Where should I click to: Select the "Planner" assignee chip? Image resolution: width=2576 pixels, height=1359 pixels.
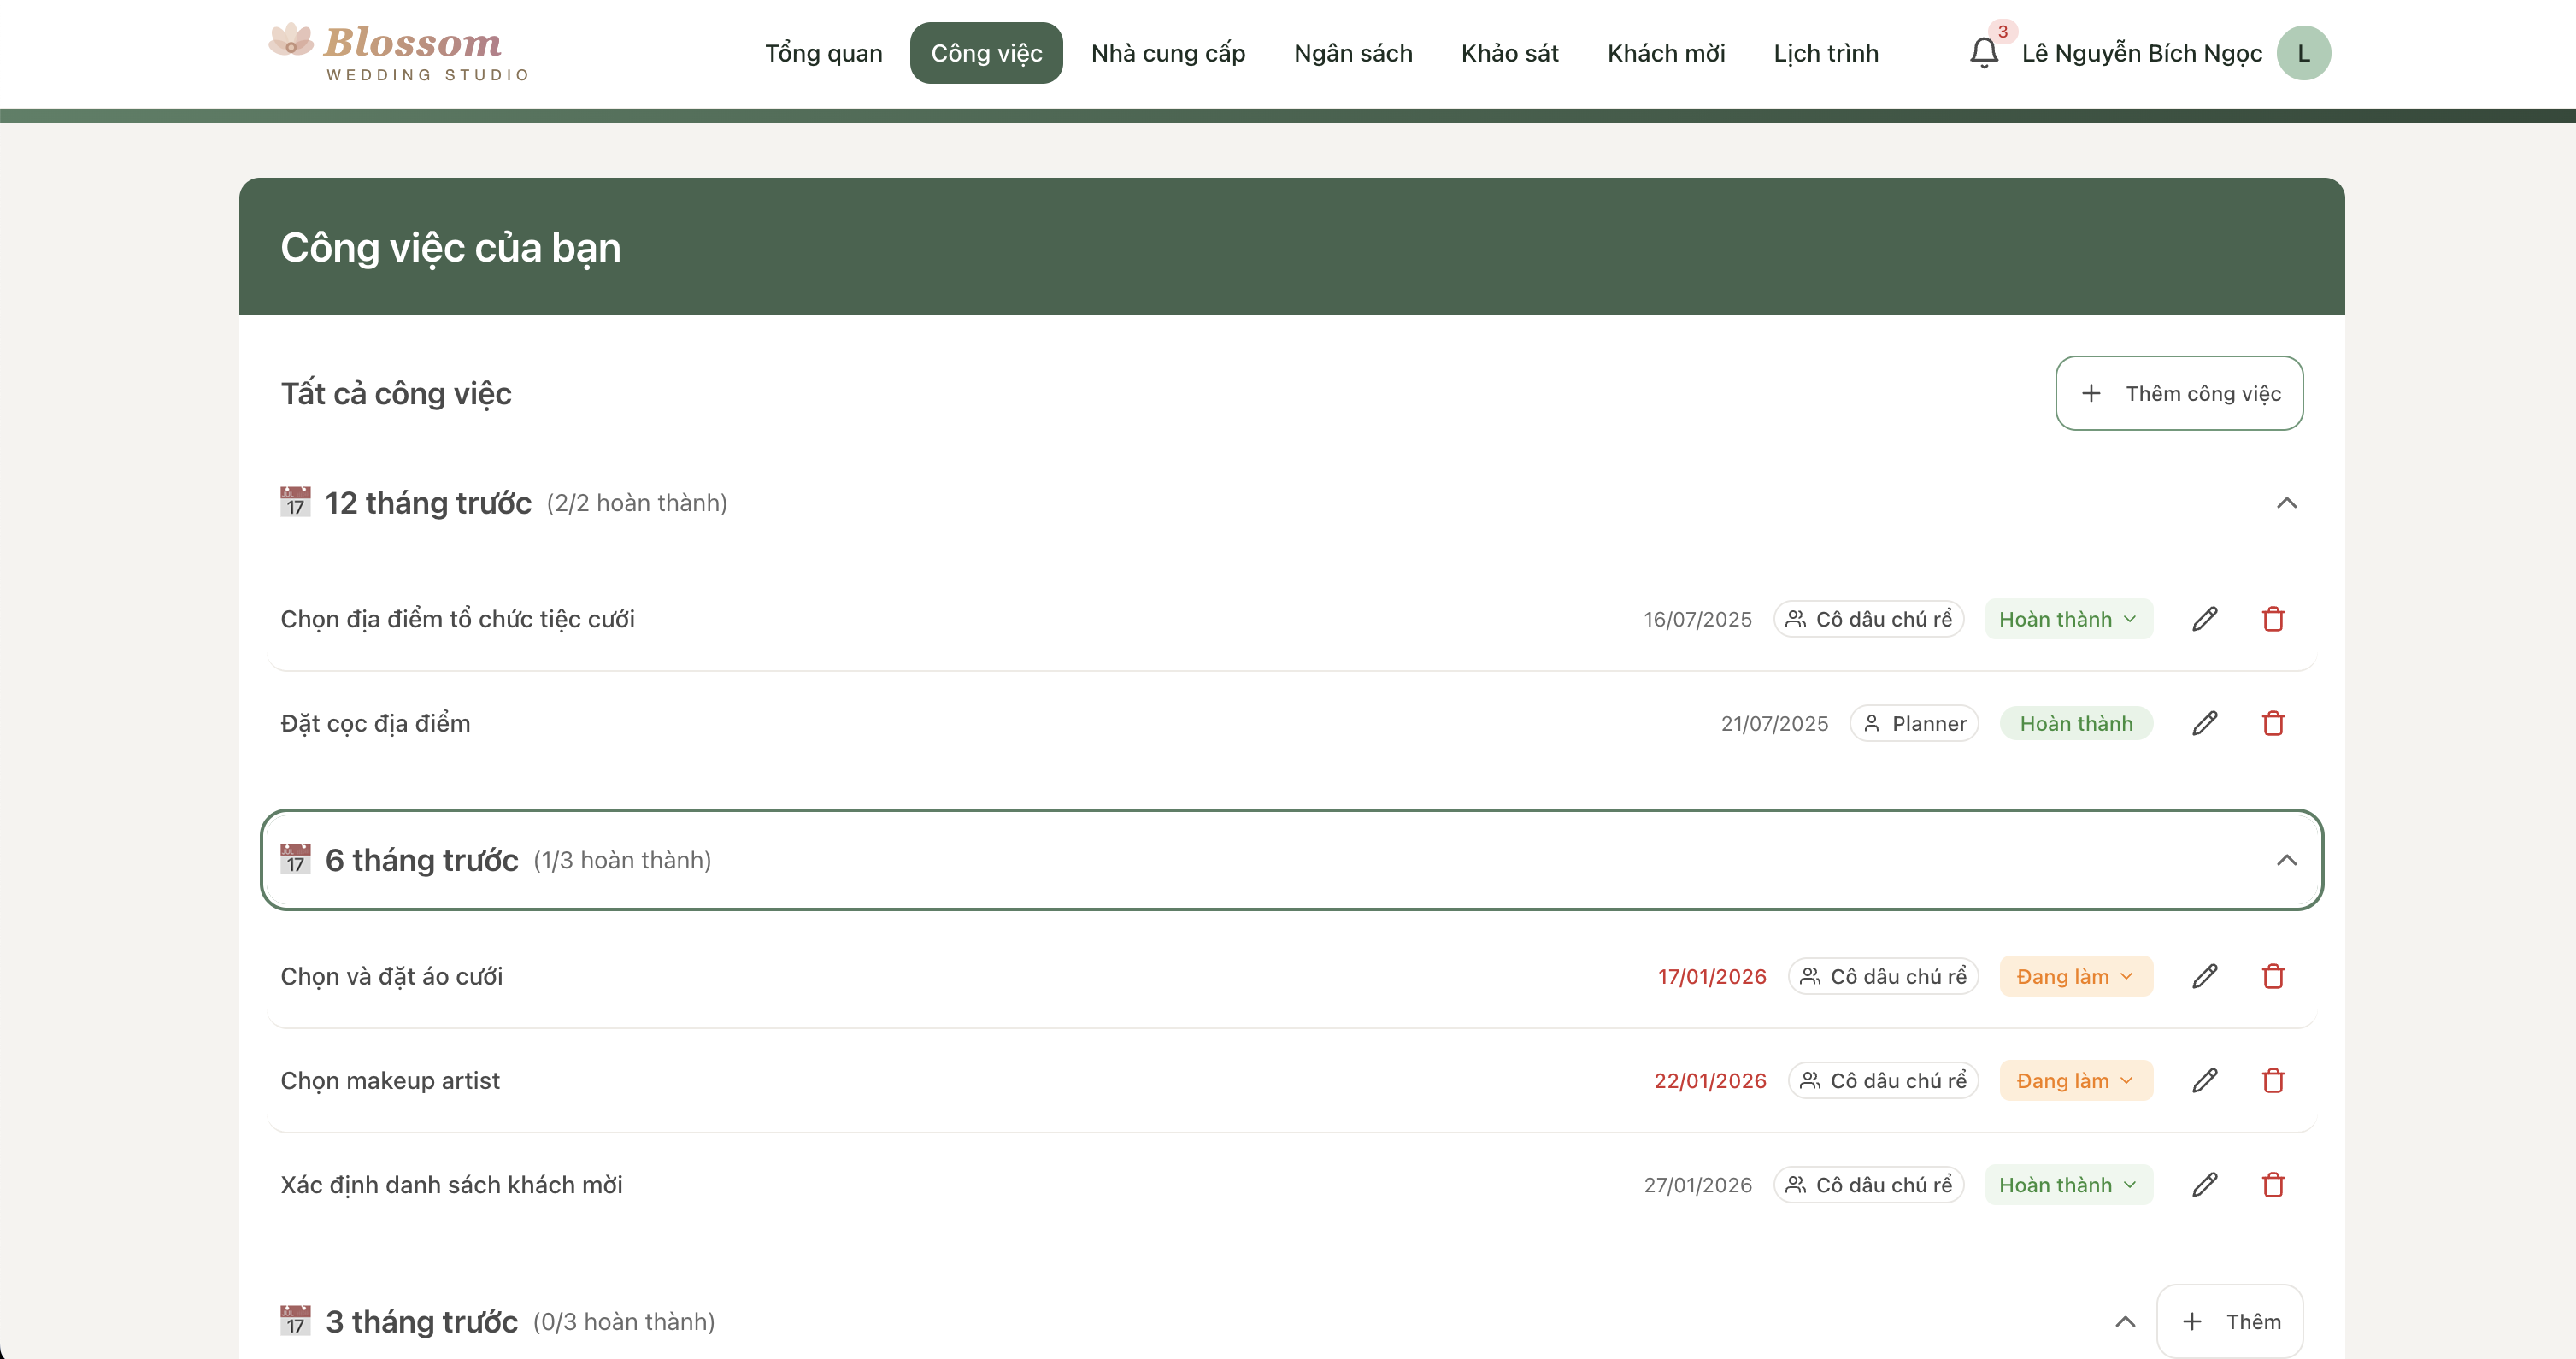(1914, 723)
